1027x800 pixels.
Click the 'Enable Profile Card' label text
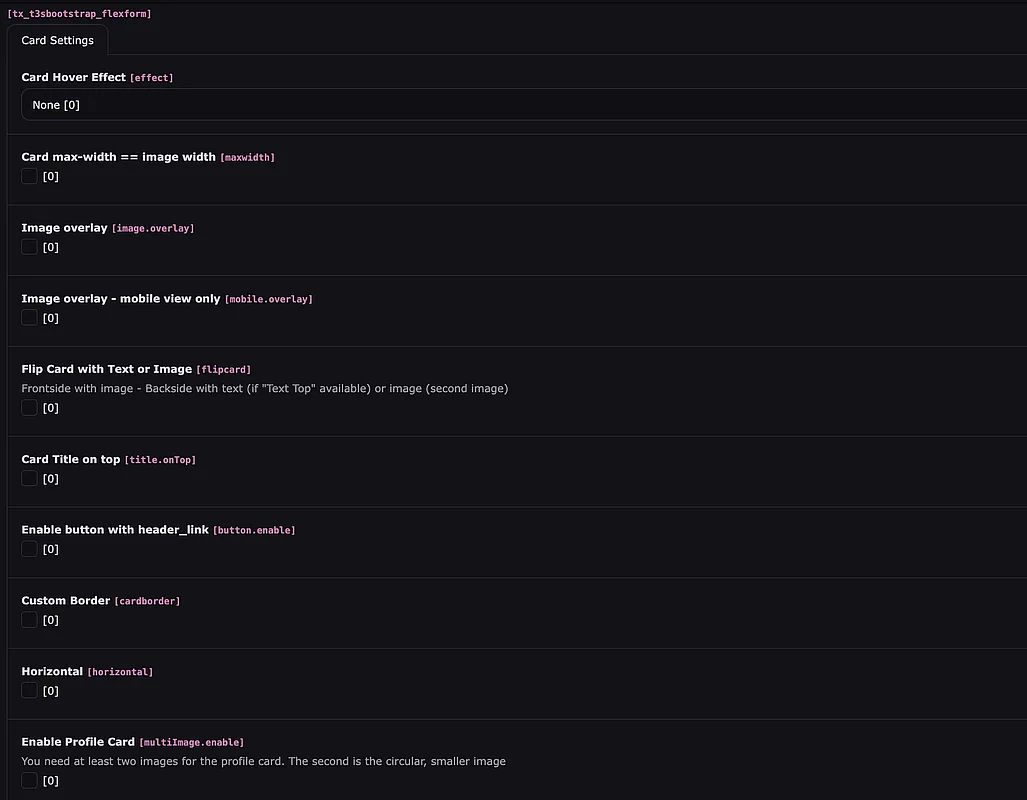click(x=78, y=742)
